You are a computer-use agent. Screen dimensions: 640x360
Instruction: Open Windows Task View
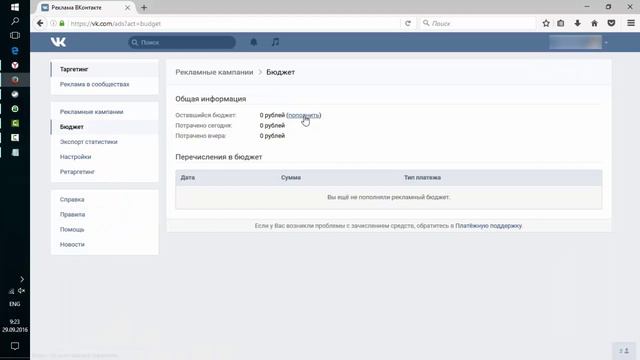coord(15,36)
